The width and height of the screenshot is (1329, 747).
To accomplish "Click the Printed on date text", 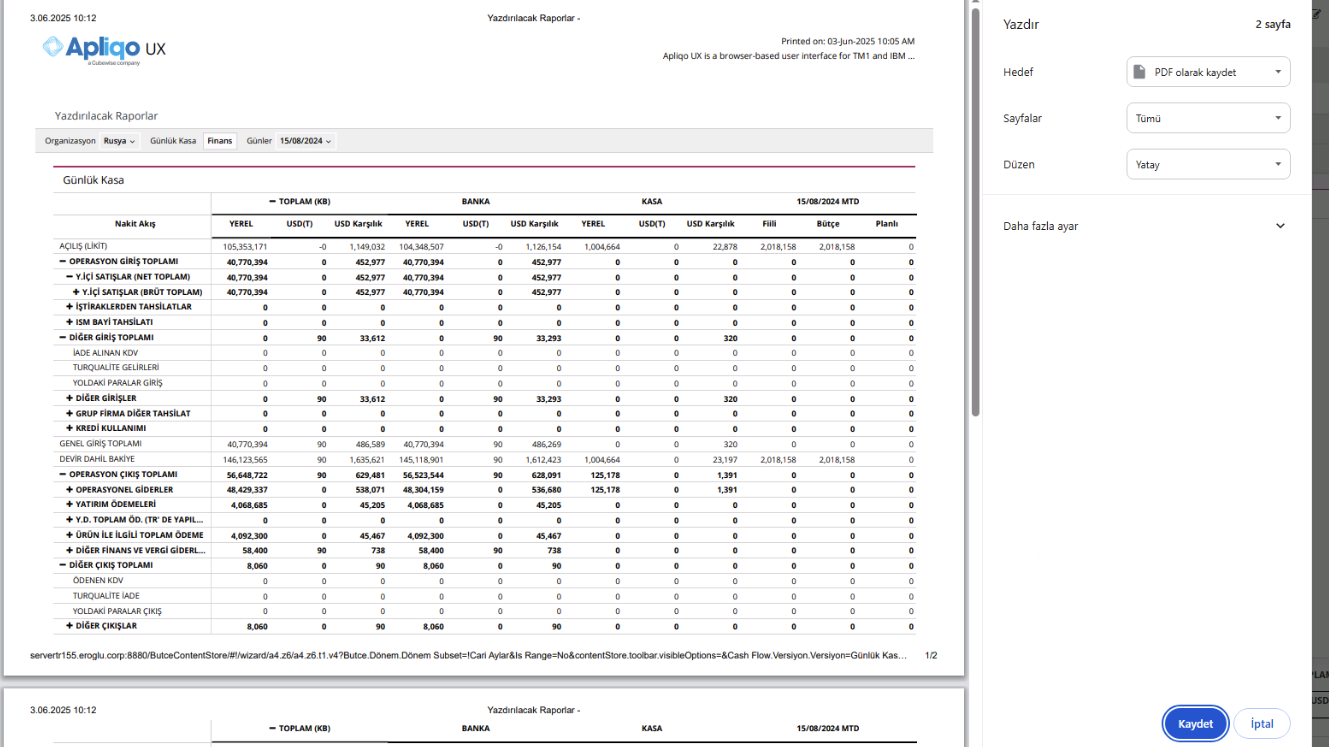I will point(848,41).
